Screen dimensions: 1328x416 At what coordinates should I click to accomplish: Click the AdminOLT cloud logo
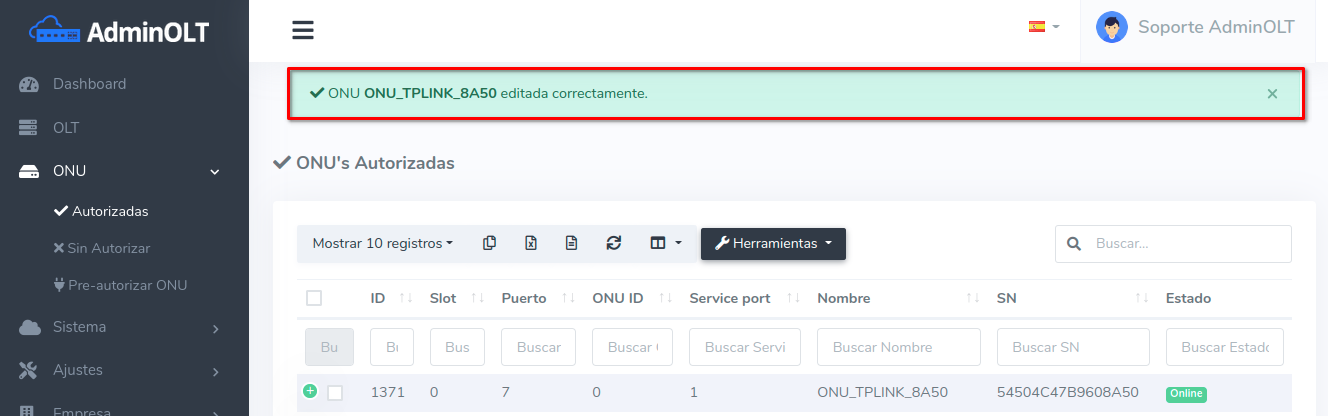(54, 31)
